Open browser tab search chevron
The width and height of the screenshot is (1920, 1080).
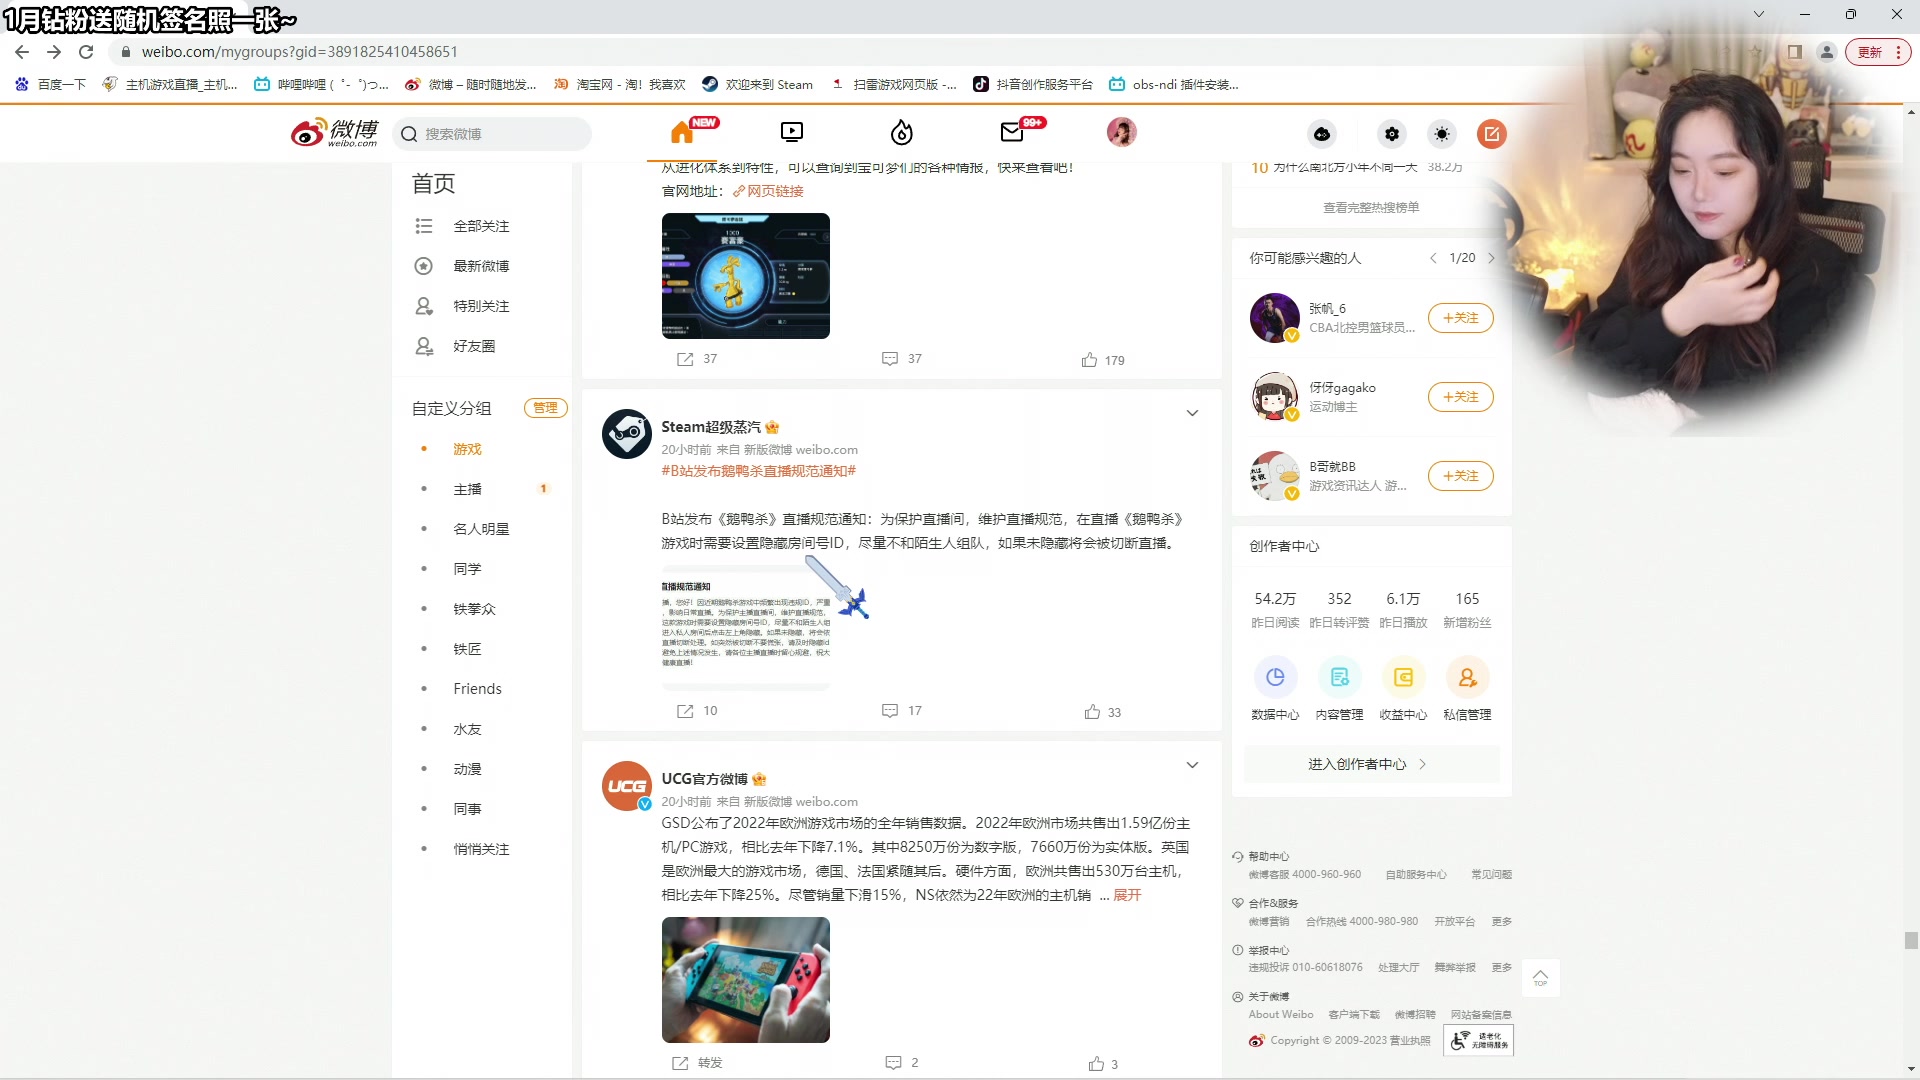coord(1759,14)
